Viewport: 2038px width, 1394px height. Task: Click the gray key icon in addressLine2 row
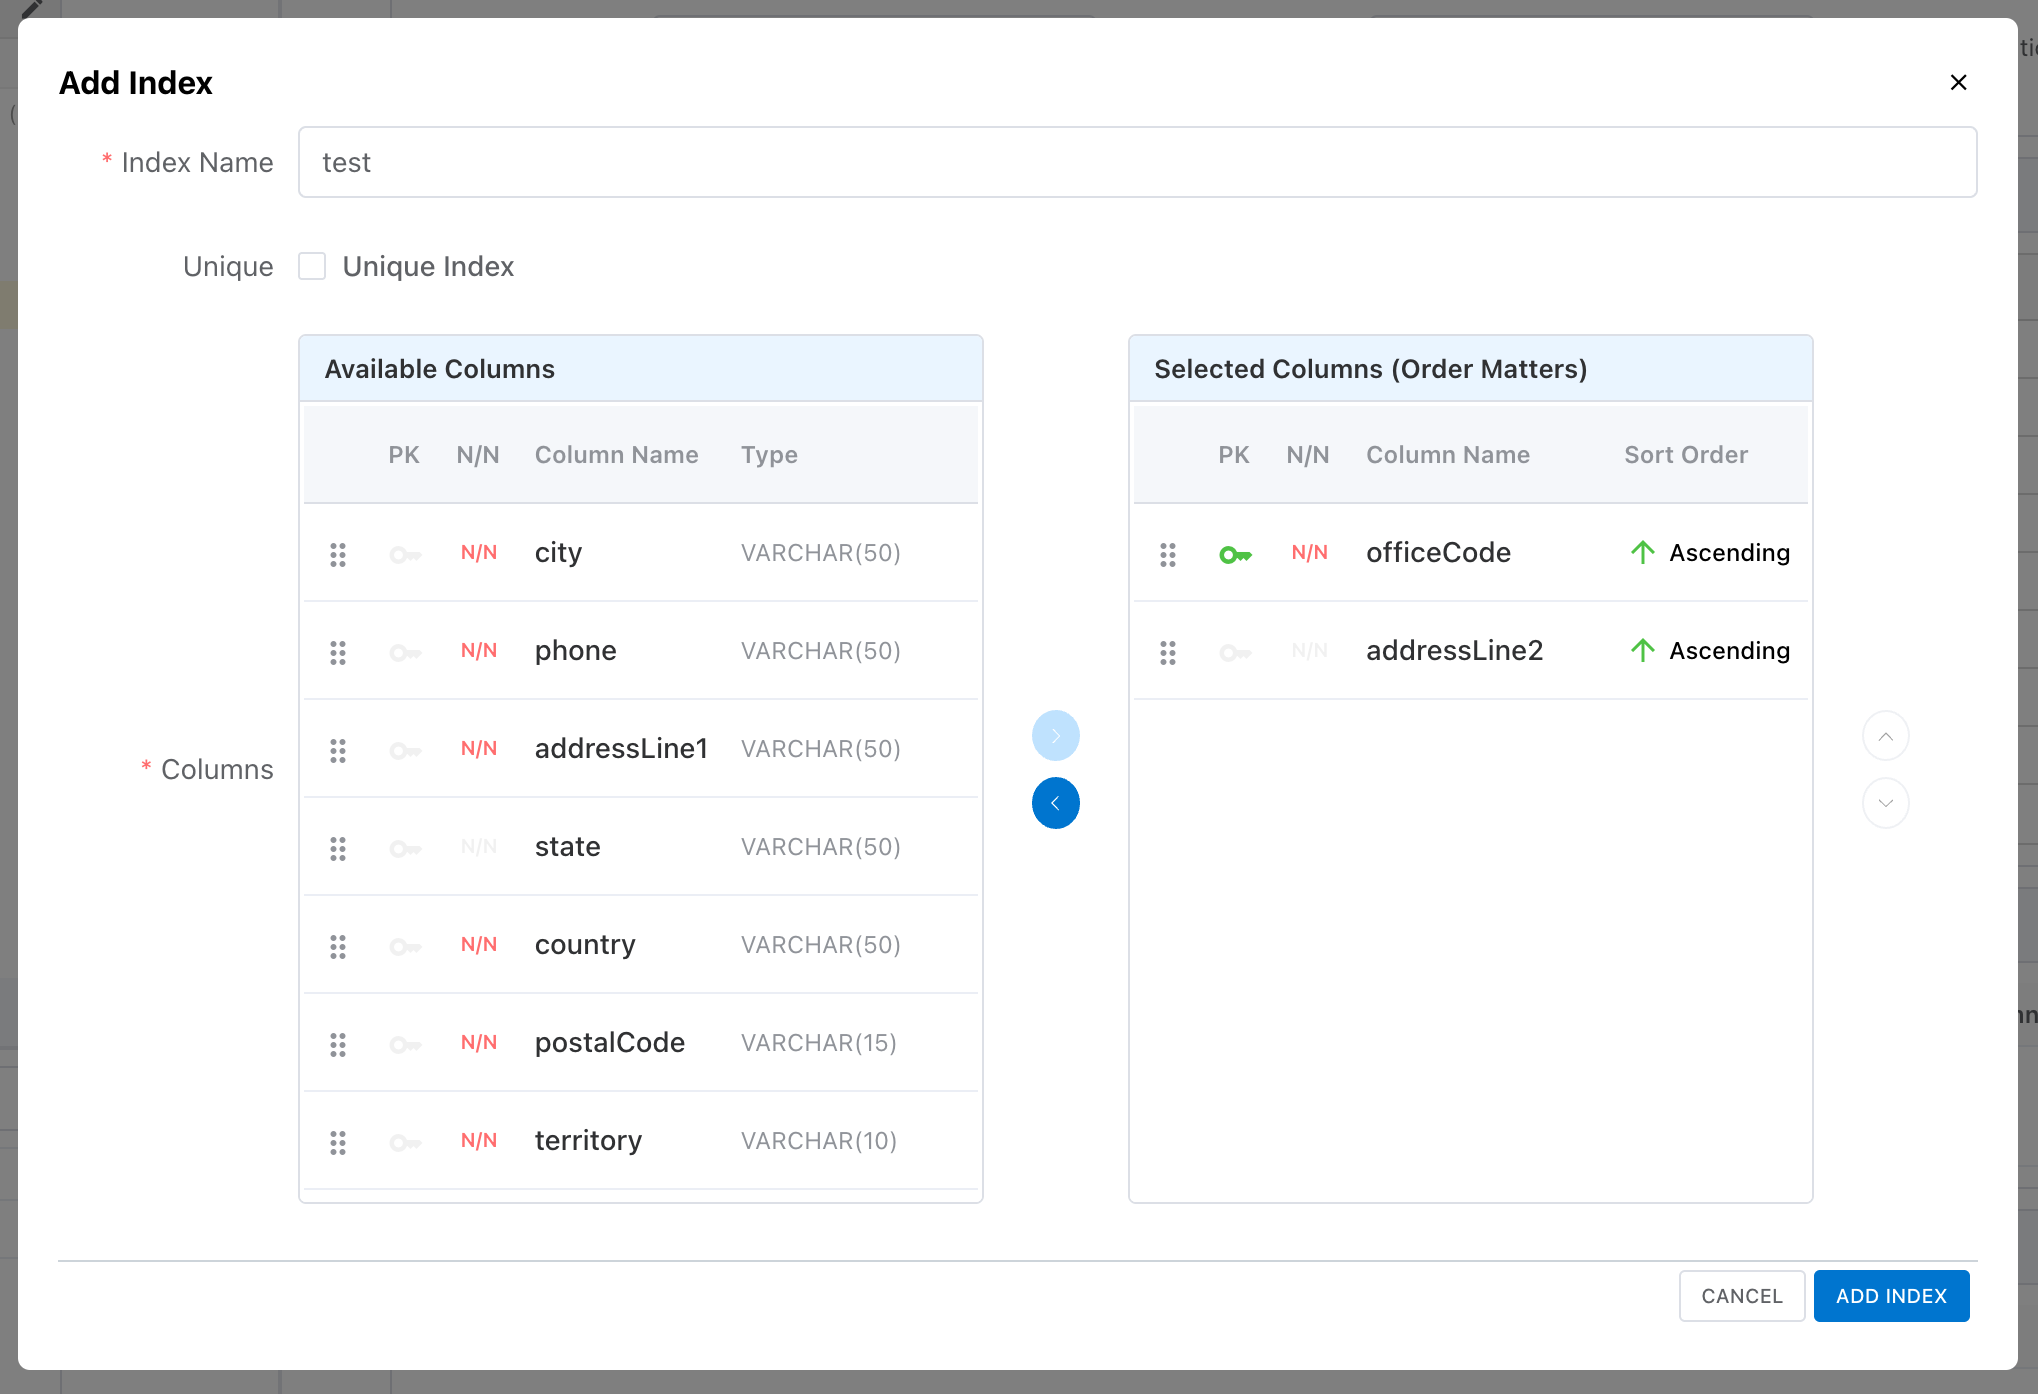[1235, 652]
